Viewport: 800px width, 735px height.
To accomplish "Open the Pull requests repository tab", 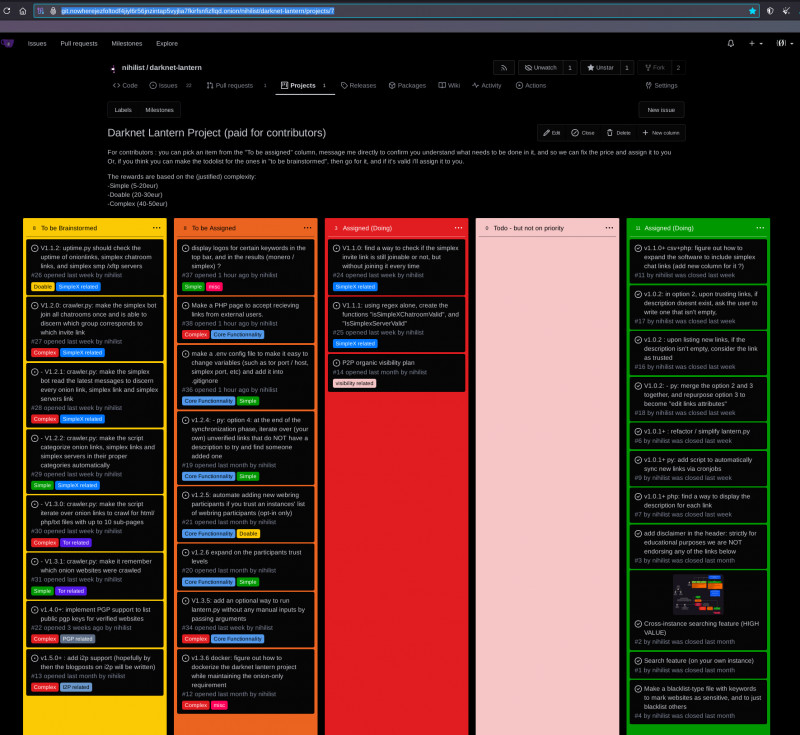I will click(230, 86).
